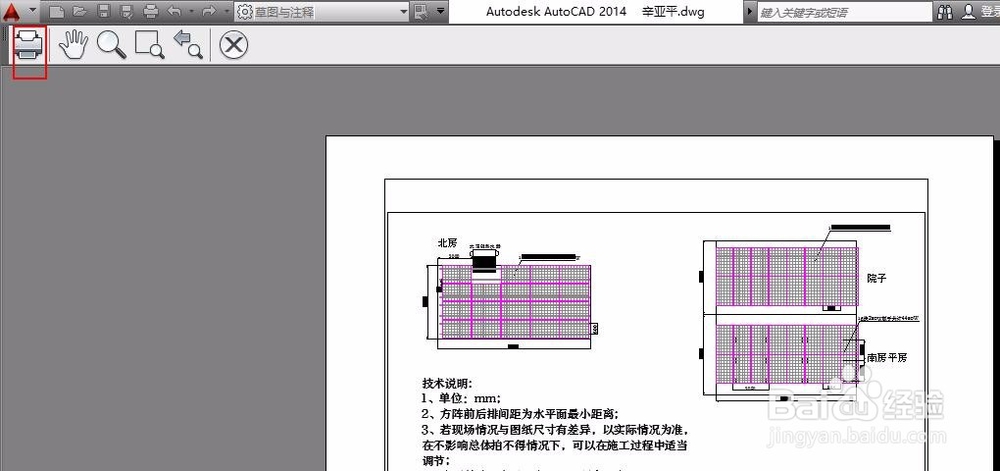Open the Undo history dropdown arrow
This screenshot has width=1000, height=471.
(x=191, y=11)
